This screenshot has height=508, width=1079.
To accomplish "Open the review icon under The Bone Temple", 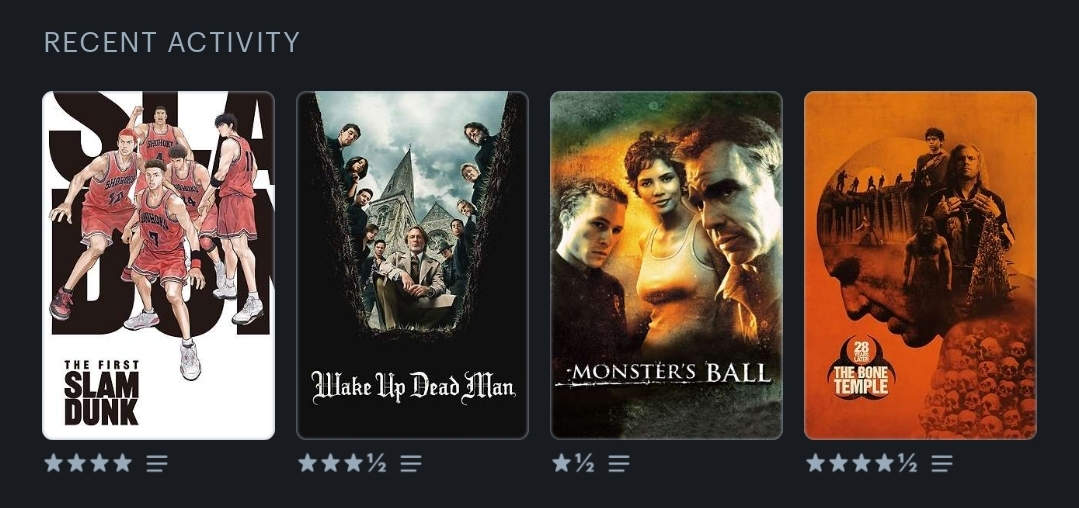I will 942,463.
